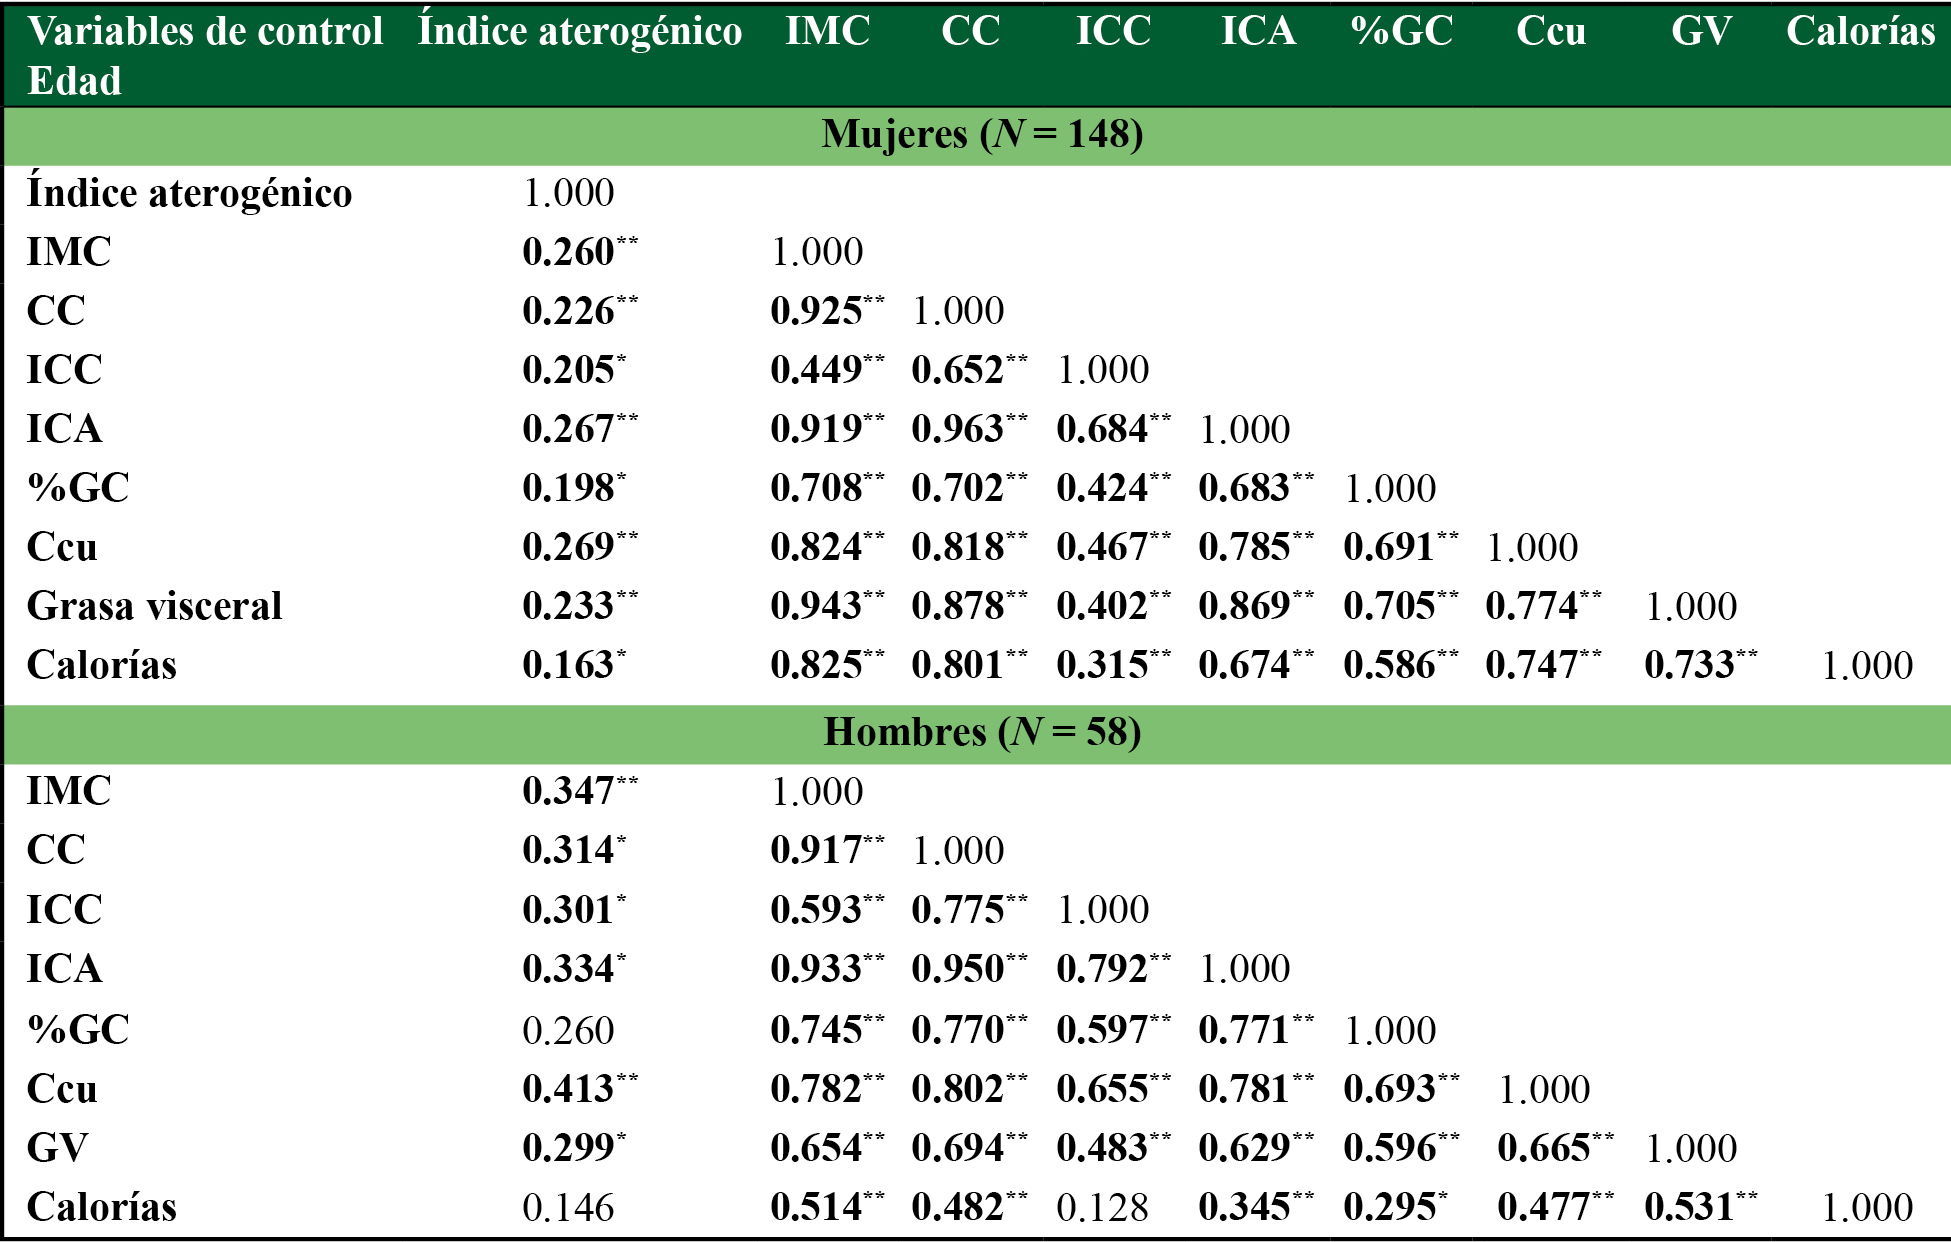This screenshot has height=1242, width=1951.
Task: Click the '%GC' column header
Action: pos(1401,31)
